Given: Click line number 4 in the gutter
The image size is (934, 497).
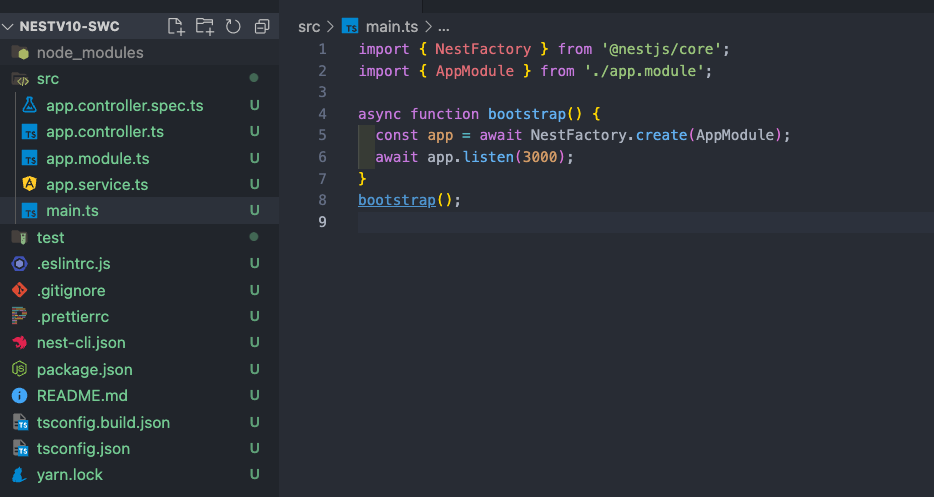Looking at the screenshot, I should [322, 113].
